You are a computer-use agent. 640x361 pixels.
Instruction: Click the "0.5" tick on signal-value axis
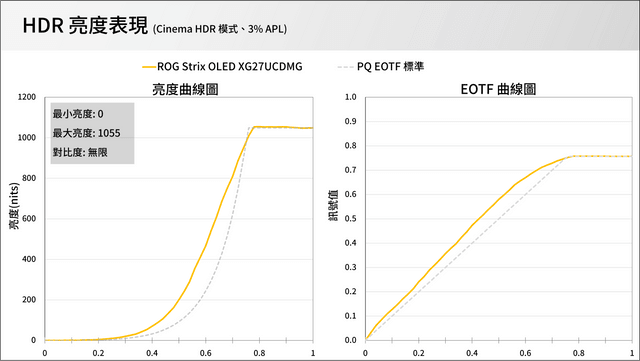351,218
